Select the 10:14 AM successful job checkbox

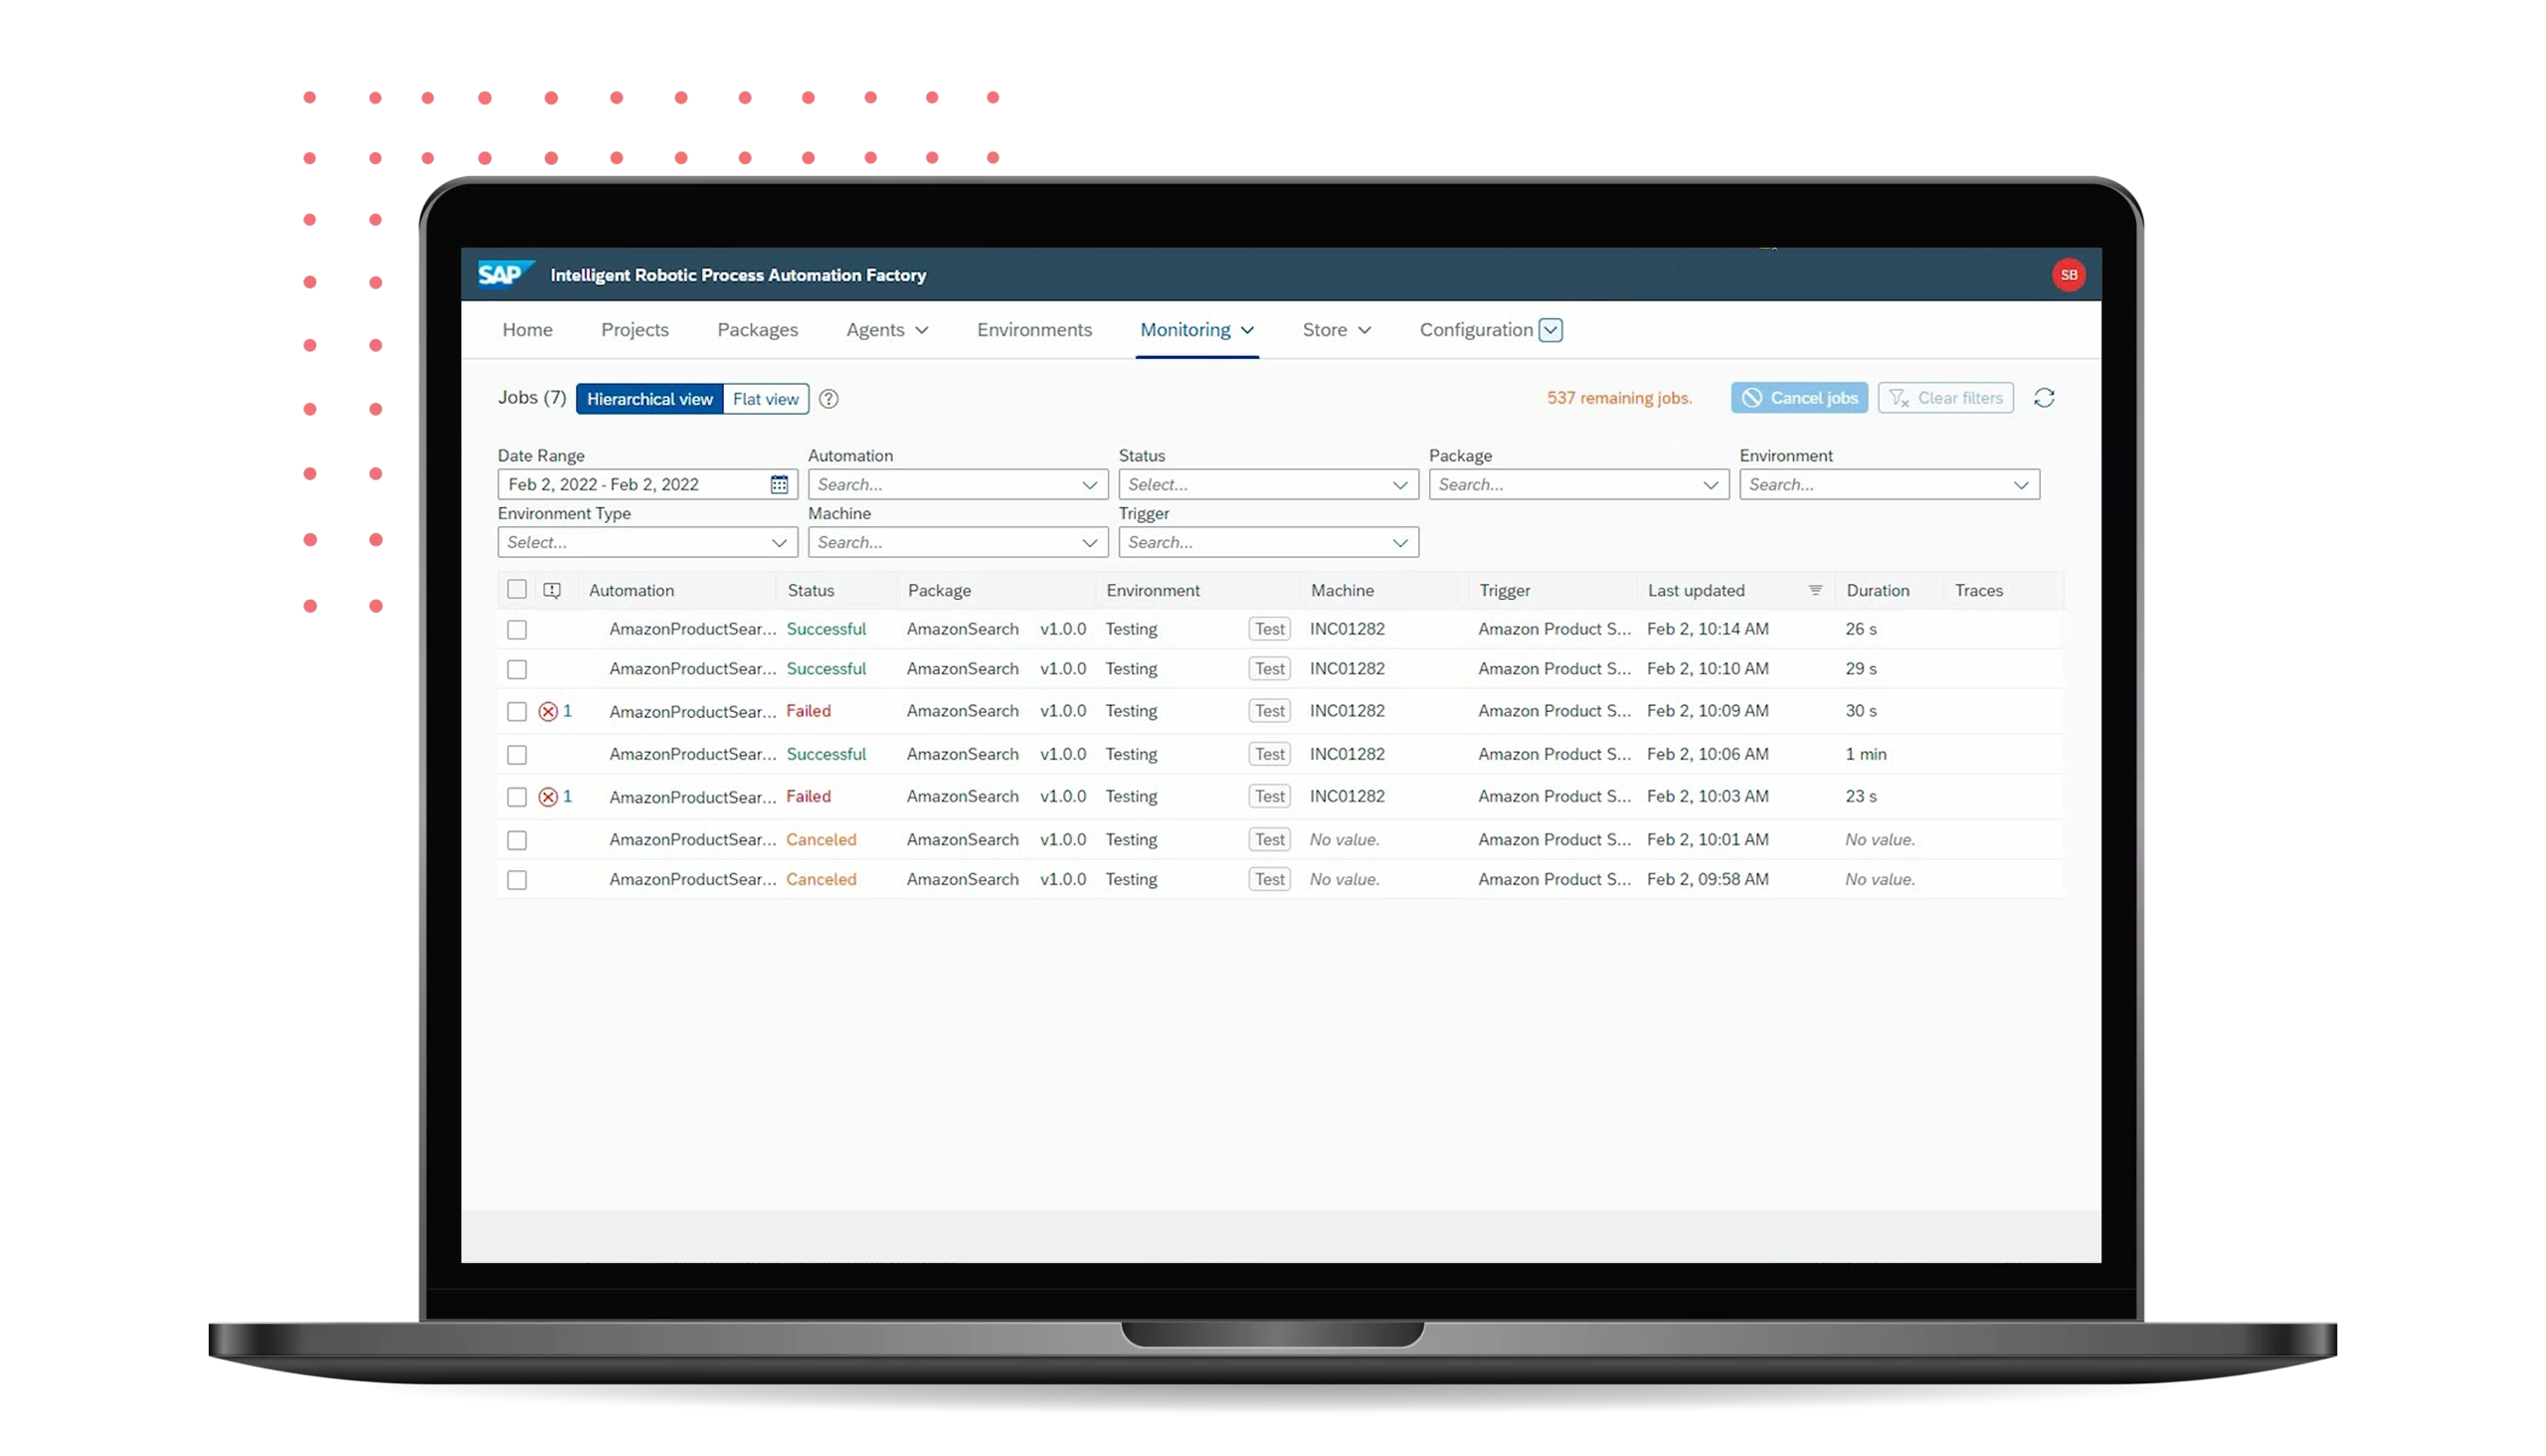tap(517, 630)
